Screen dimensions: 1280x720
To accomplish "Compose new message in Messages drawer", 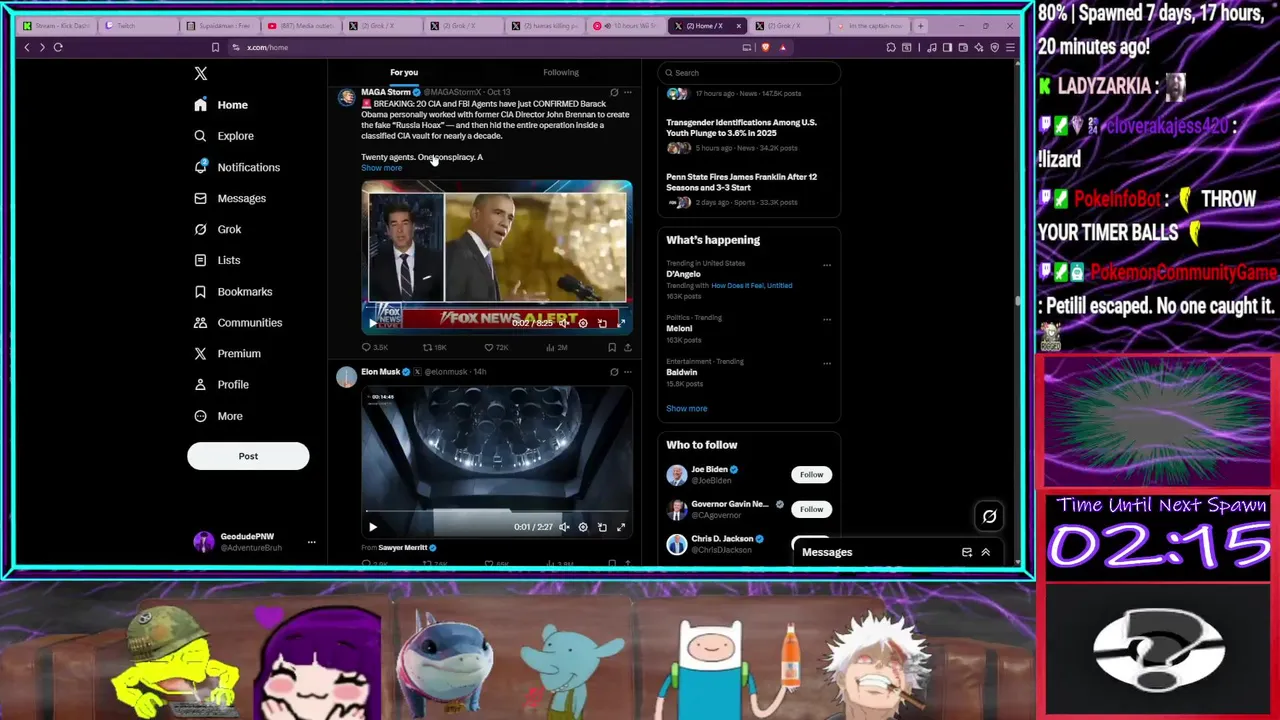I will (967, 552).
